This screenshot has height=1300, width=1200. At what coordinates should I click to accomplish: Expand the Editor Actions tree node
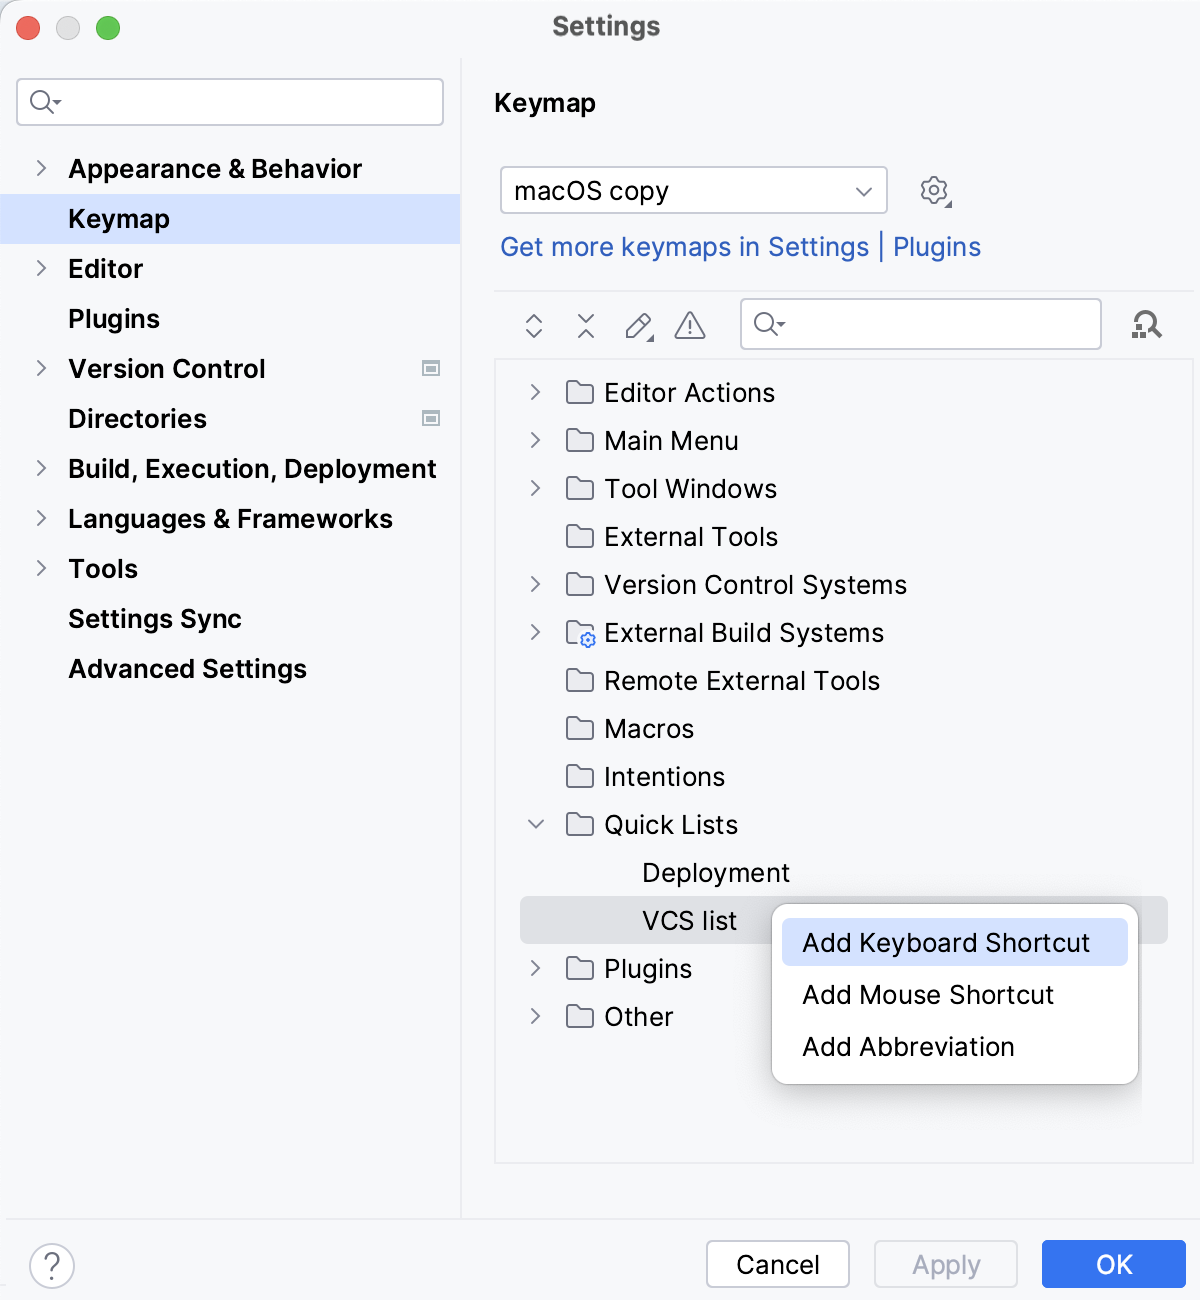pos(535,392)
